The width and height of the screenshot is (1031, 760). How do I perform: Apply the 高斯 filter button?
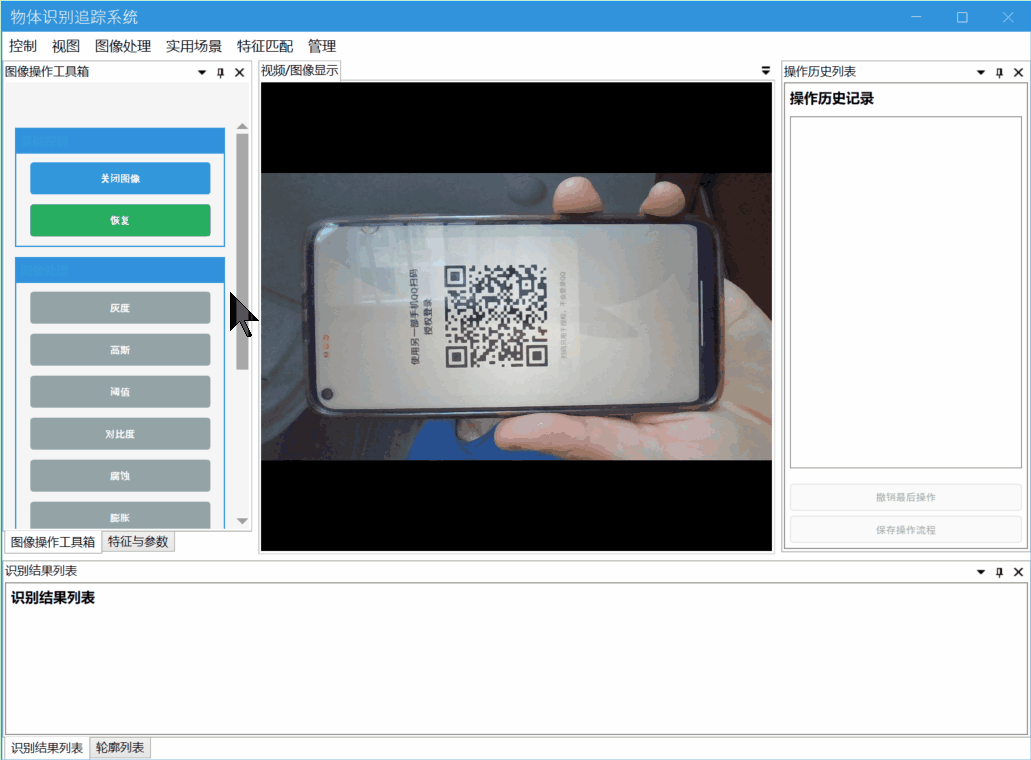pyautogui.click(x=120, y=350)
